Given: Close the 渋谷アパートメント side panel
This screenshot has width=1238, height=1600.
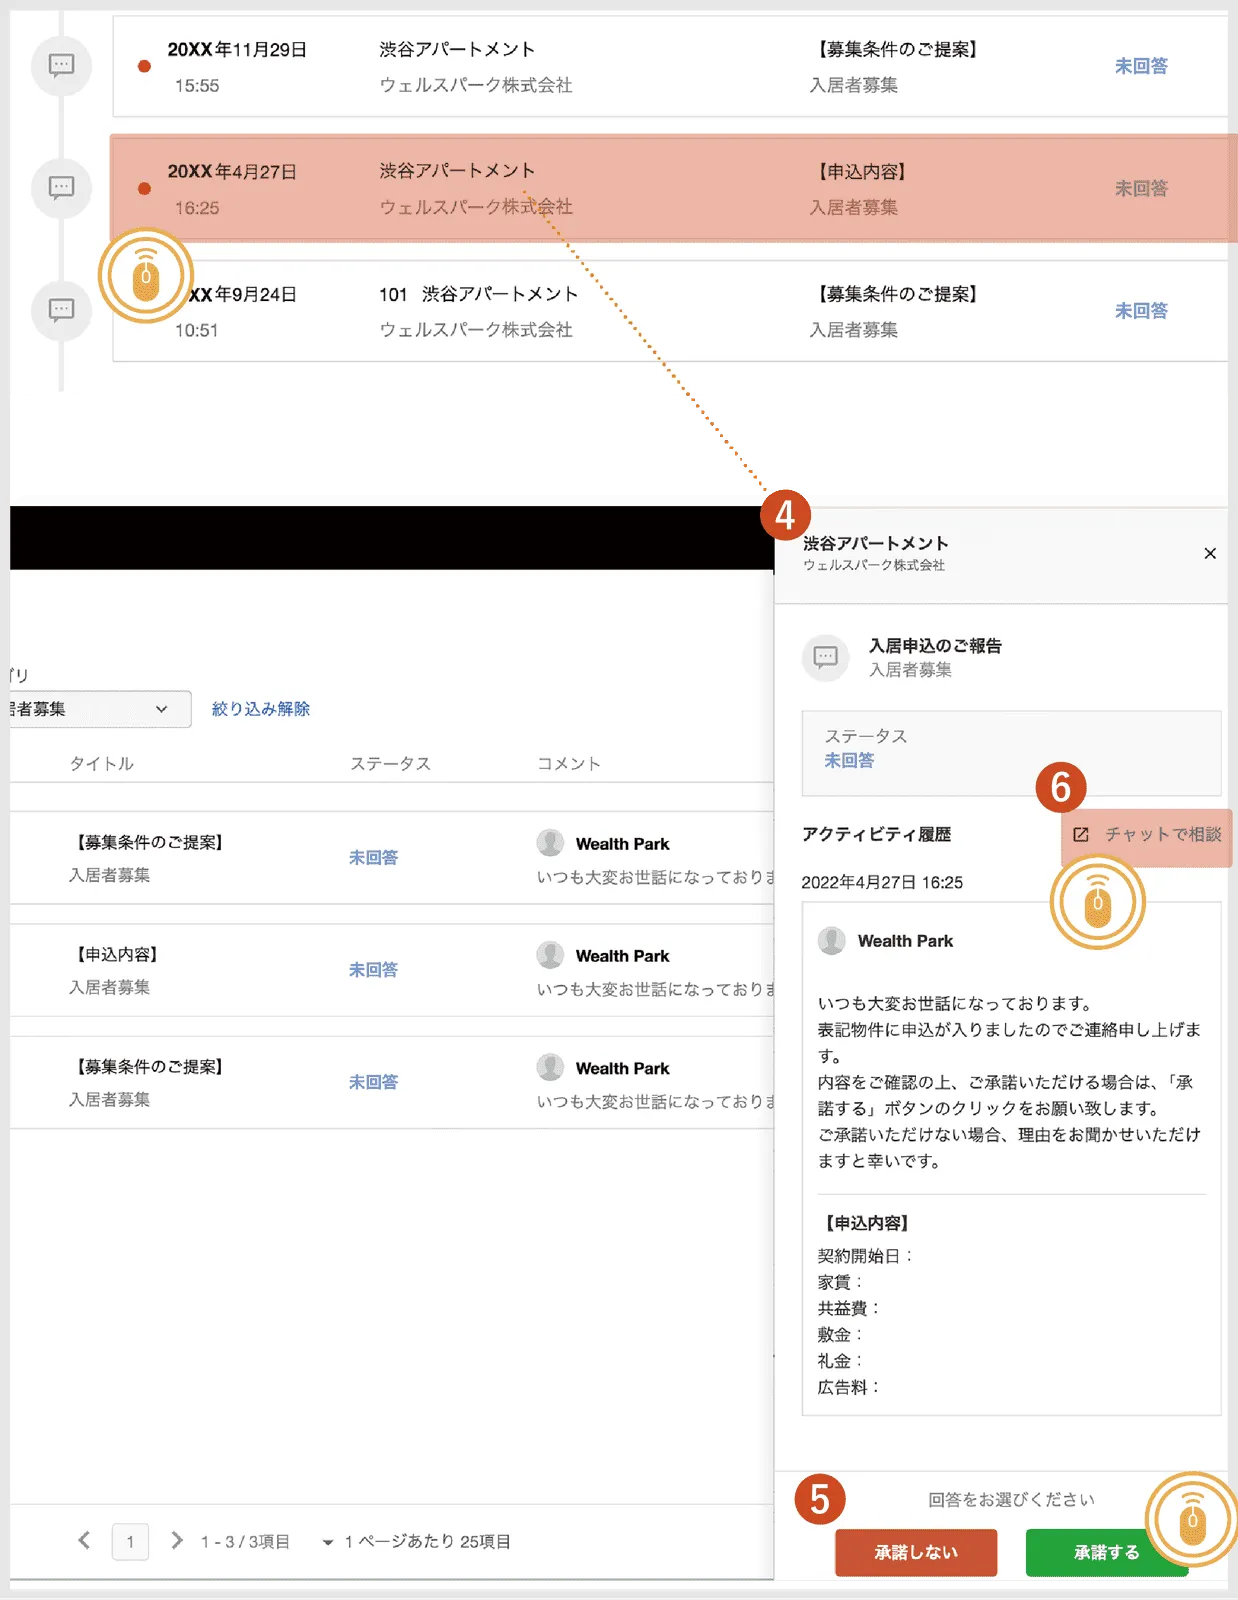Looking at the screenshot, I should pyautogui.click(x=1210, y=553).
